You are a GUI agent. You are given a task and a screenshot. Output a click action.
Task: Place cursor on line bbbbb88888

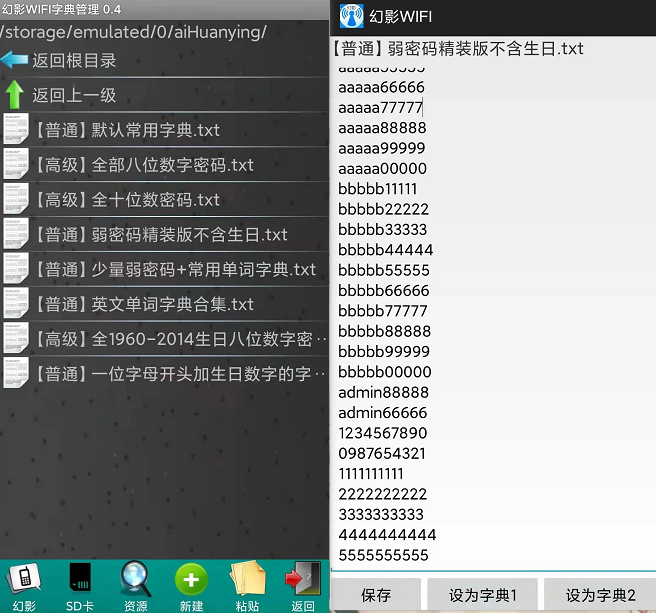tap(384, 331)
